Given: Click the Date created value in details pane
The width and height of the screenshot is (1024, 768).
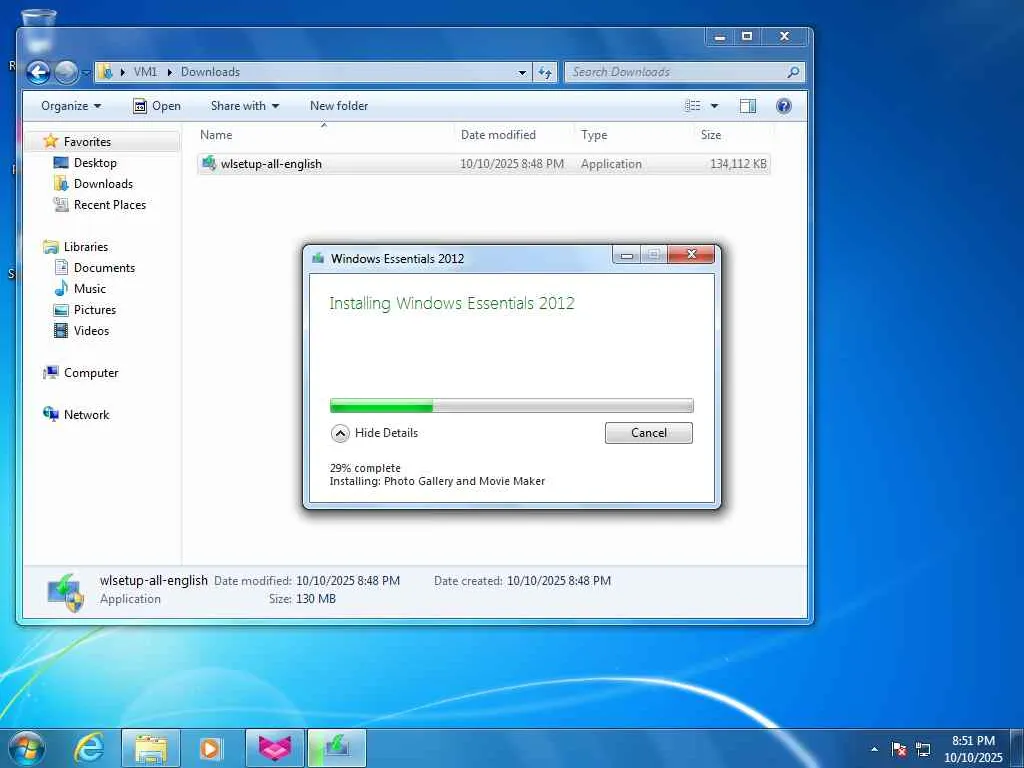Looking at the screenshot, I should point(559,581).
